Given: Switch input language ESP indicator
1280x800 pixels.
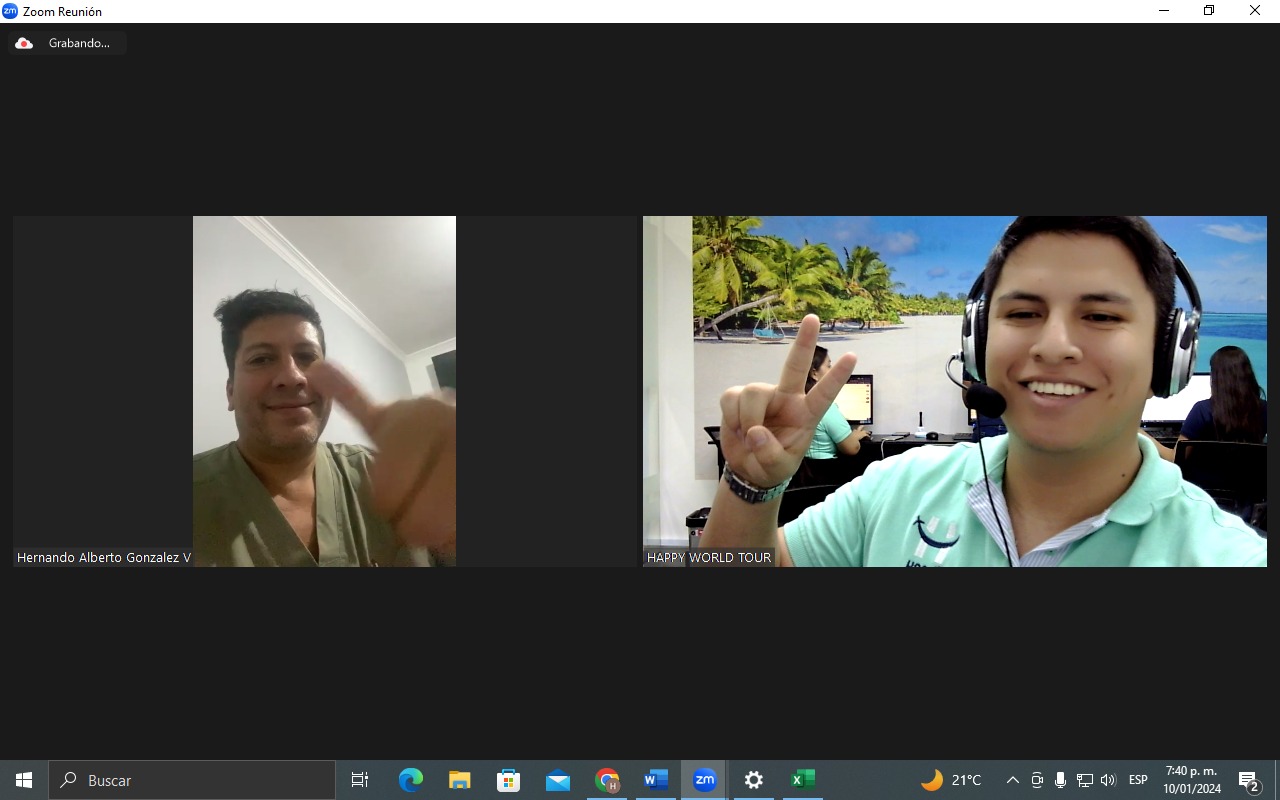Looking at the screenshot, I should 1138,780.
